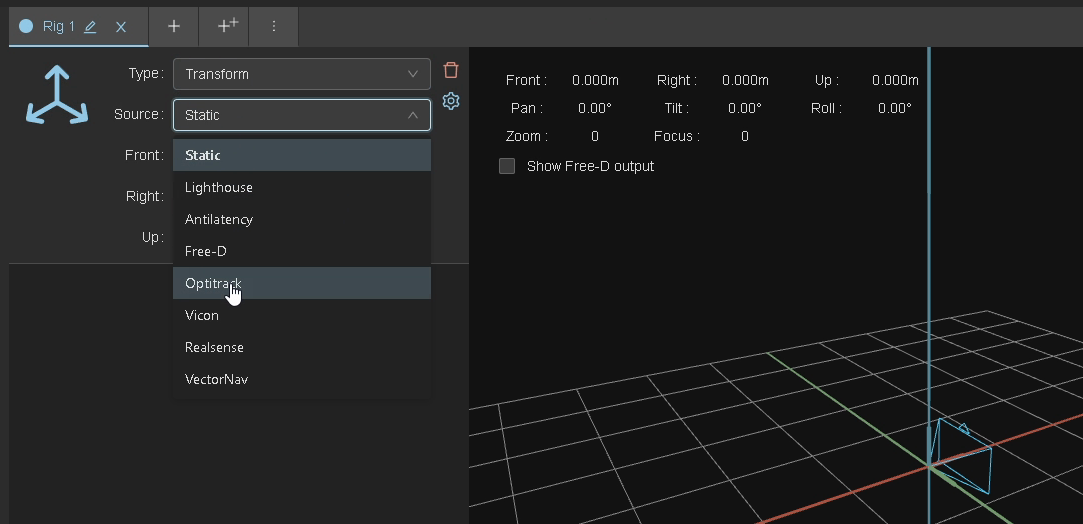Collapse the Source dropdown showing Static
The height and width of the screenshot is (524, 1083).
click(301, 115)
